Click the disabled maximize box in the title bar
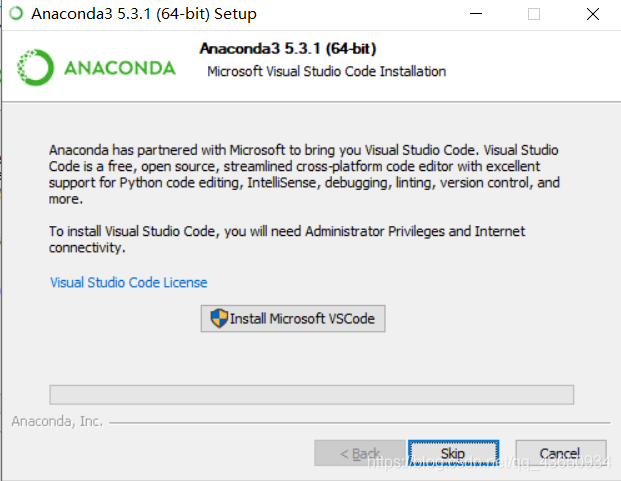Screen dimensions: 621x481 tap(534, 14)
